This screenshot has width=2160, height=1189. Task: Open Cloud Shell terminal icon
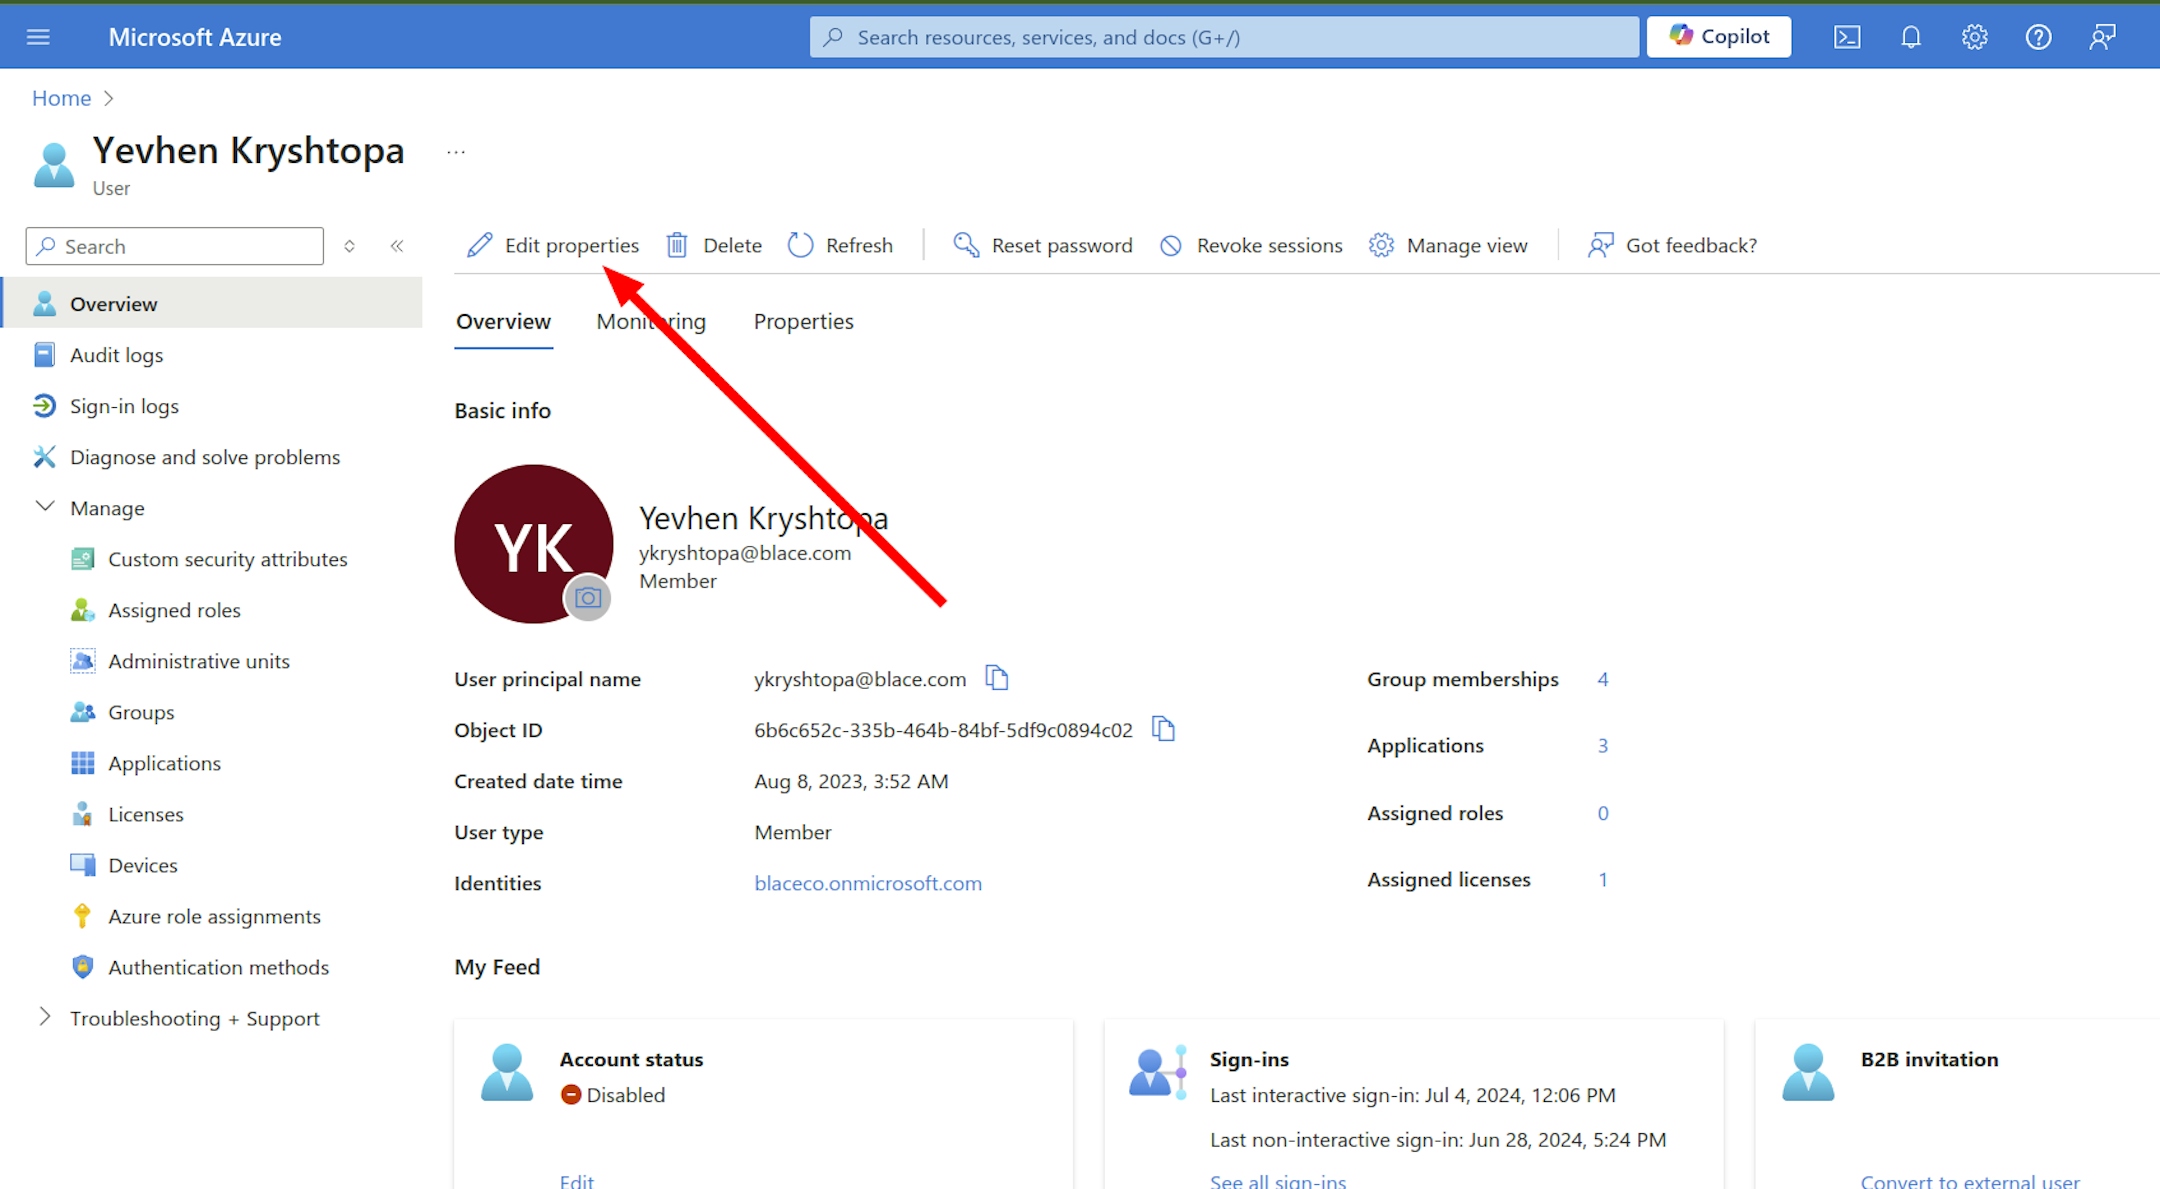[1846, 37]
